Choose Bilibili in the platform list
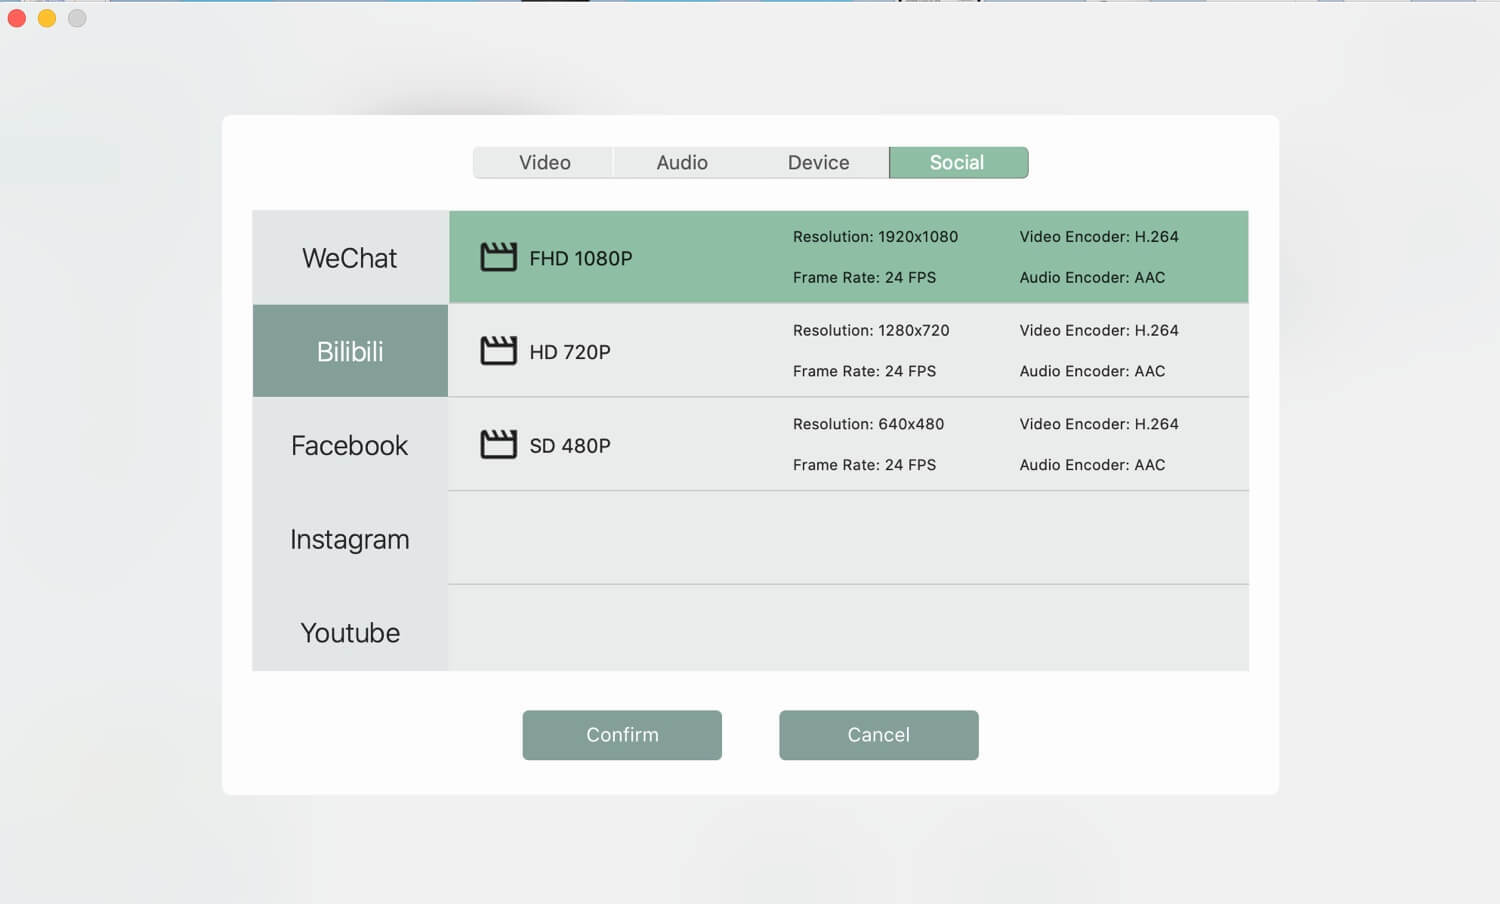Viewport: 1500px width, 904px height. [350, 351]
